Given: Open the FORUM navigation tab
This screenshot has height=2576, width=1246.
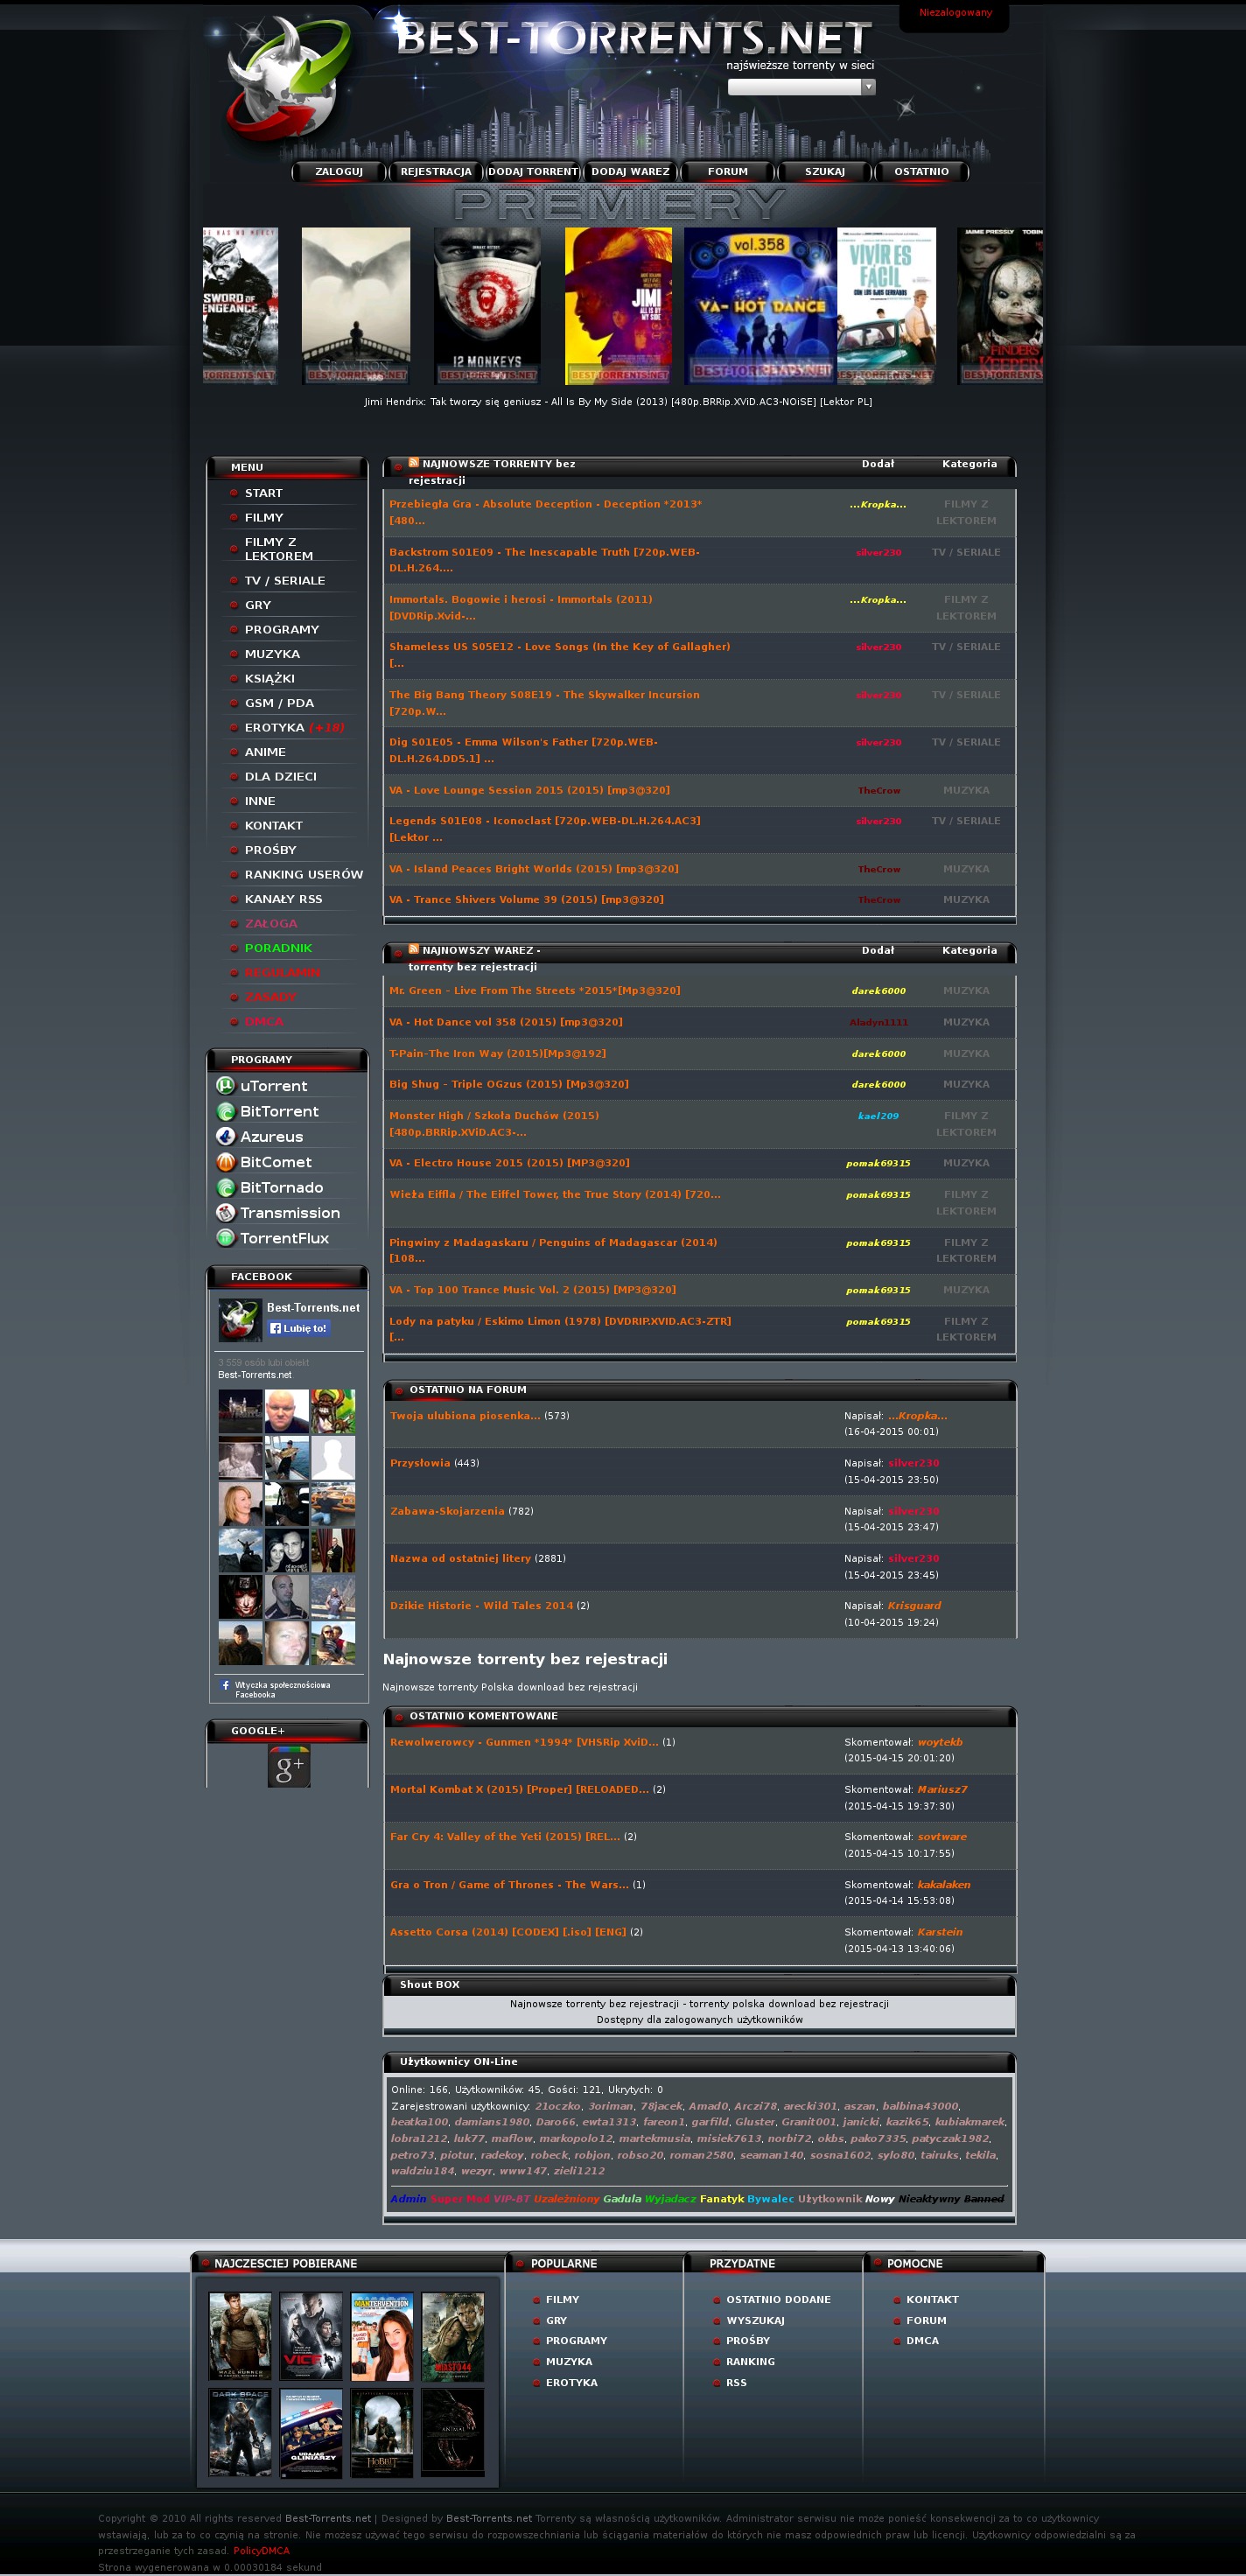Looking at the screenshot, I should 728,171.
